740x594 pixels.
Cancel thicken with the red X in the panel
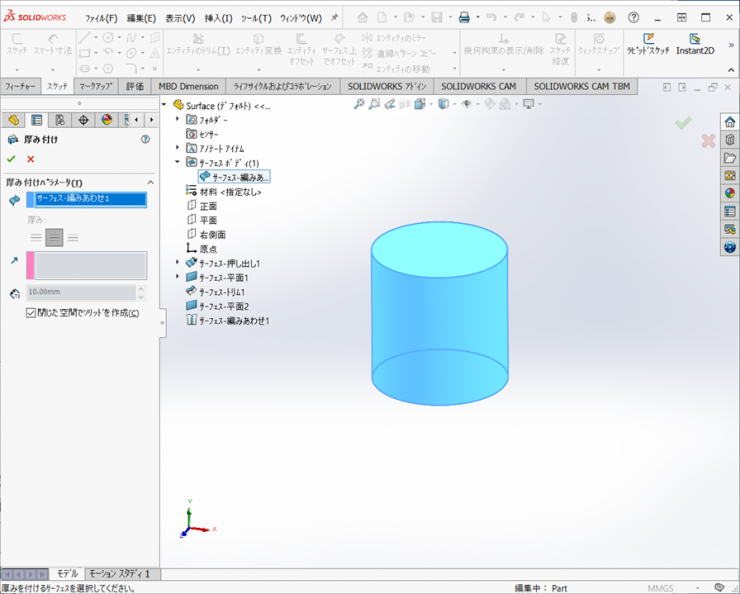[x=31, y=159]
